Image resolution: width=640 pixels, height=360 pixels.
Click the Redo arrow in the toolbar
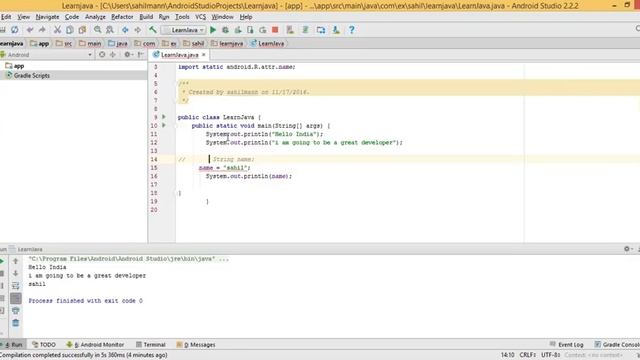[x=42, y=30]
